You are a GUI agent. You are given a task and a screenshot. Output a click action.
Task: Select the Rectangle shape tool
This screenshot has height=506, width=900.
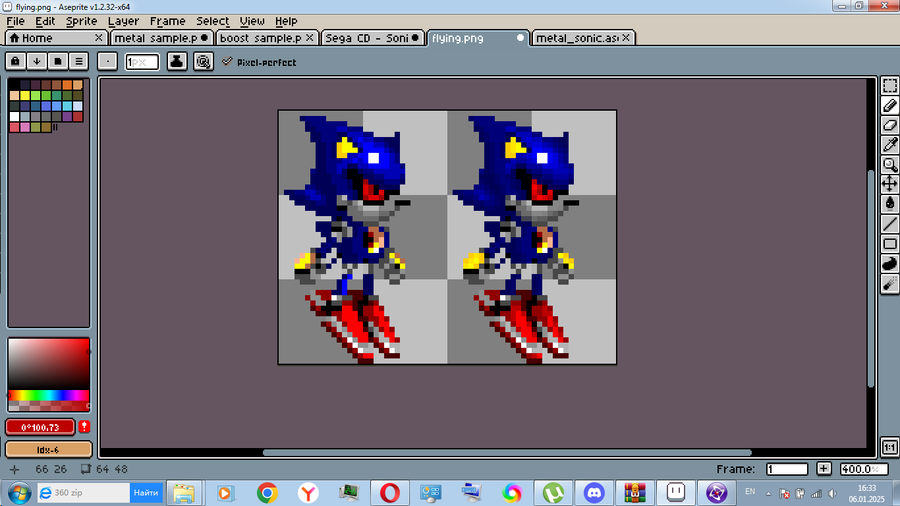point(890,244)
